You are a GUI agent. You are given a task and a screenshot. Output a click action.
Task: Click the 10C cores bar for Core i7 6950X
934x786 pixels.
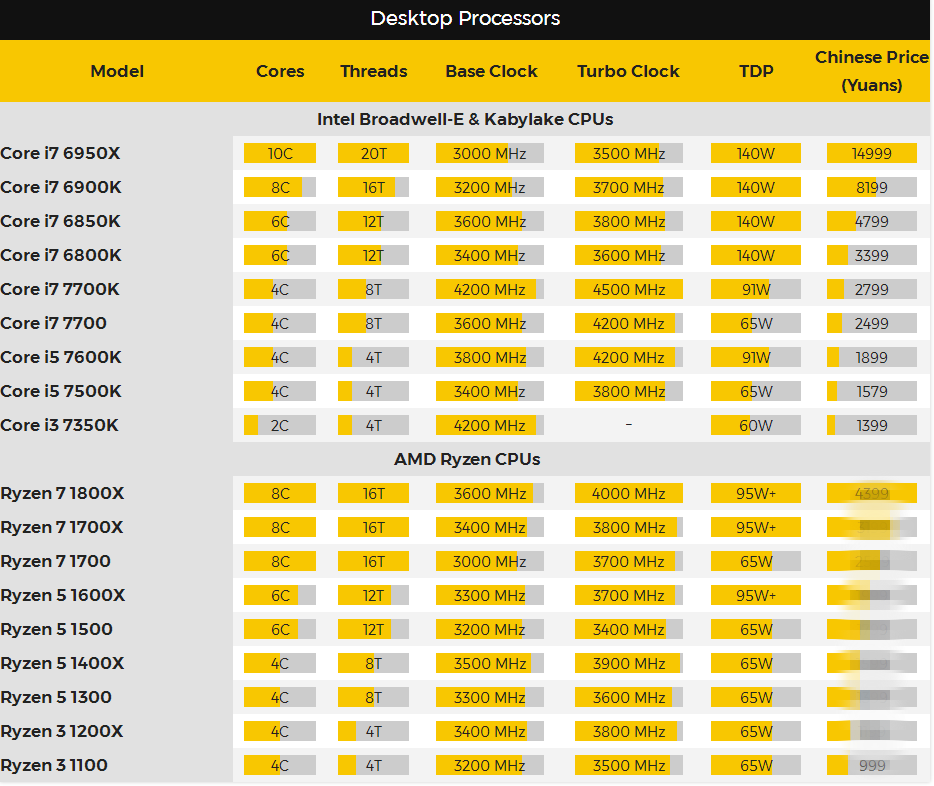point(280,153)
